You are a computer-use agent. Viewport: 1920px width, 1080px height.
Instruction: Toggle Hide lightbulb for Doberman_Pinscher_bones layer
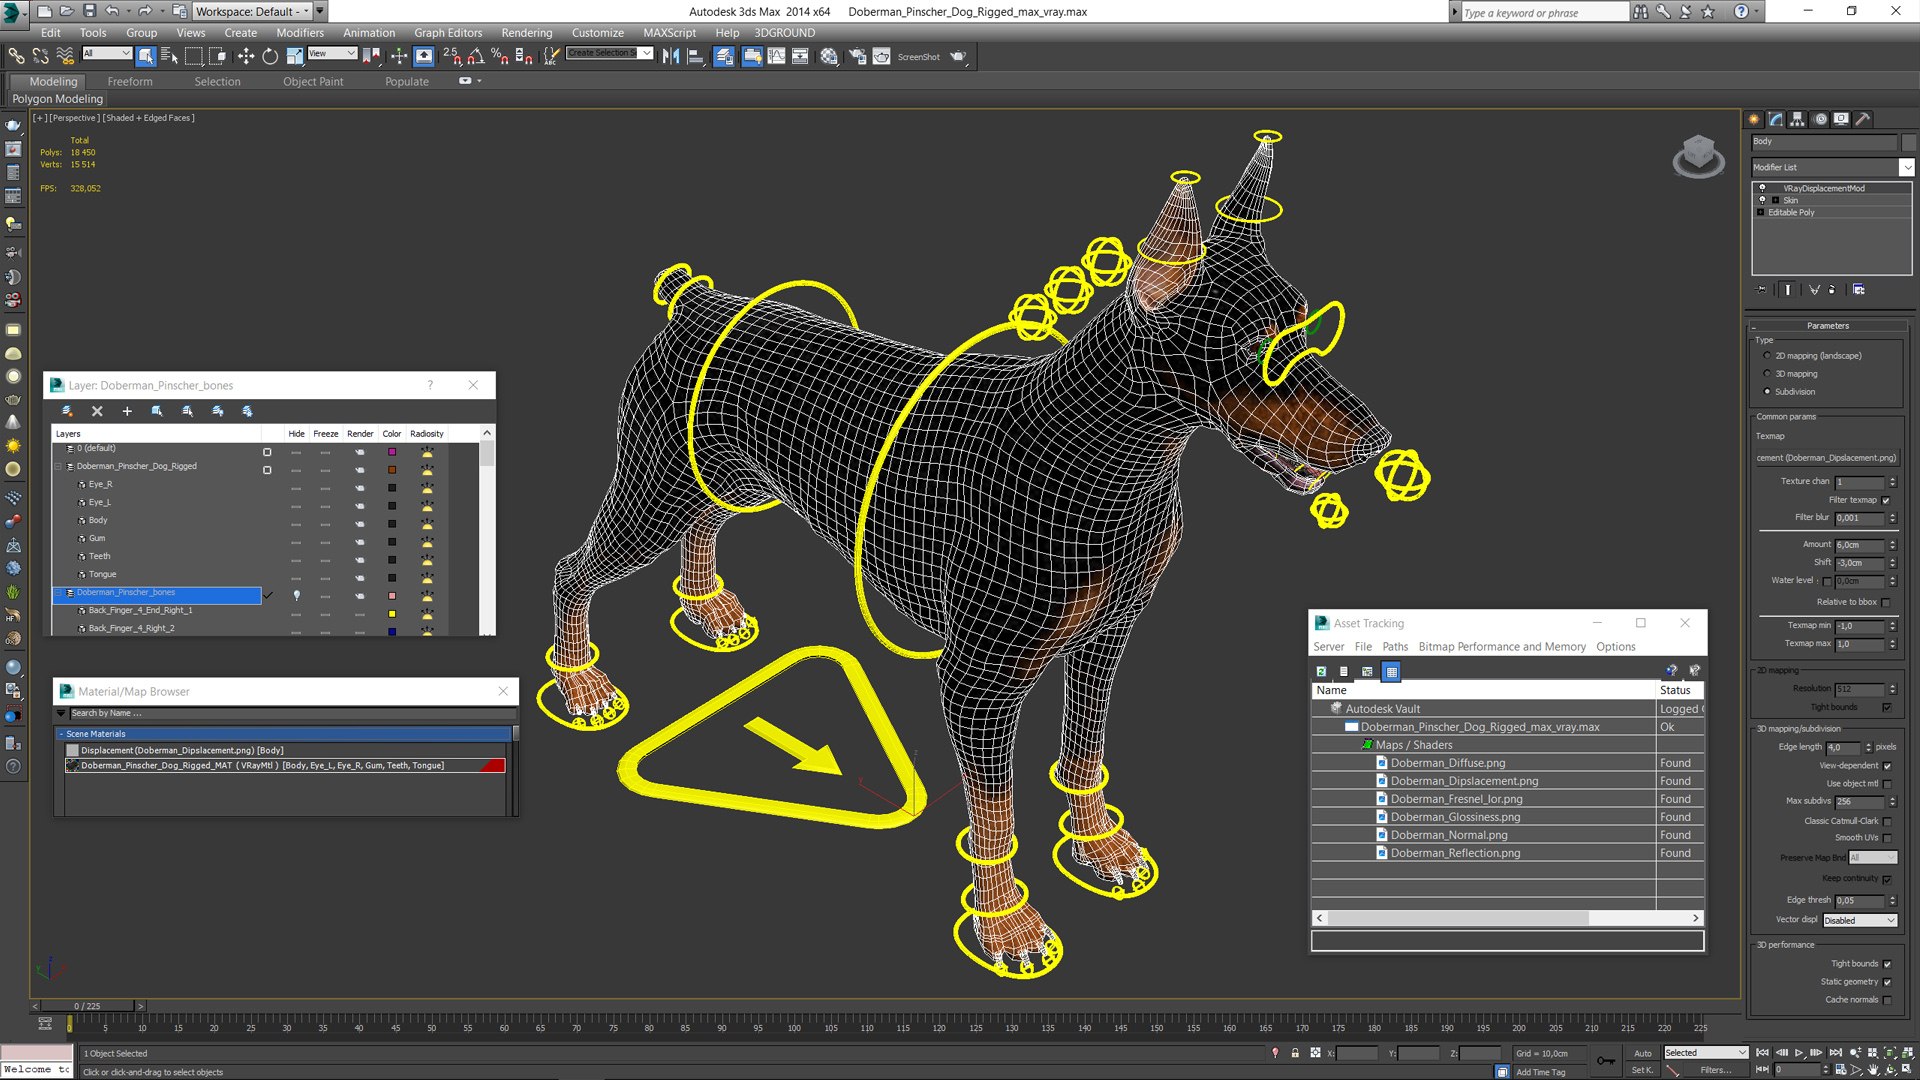tap(296, 595)
